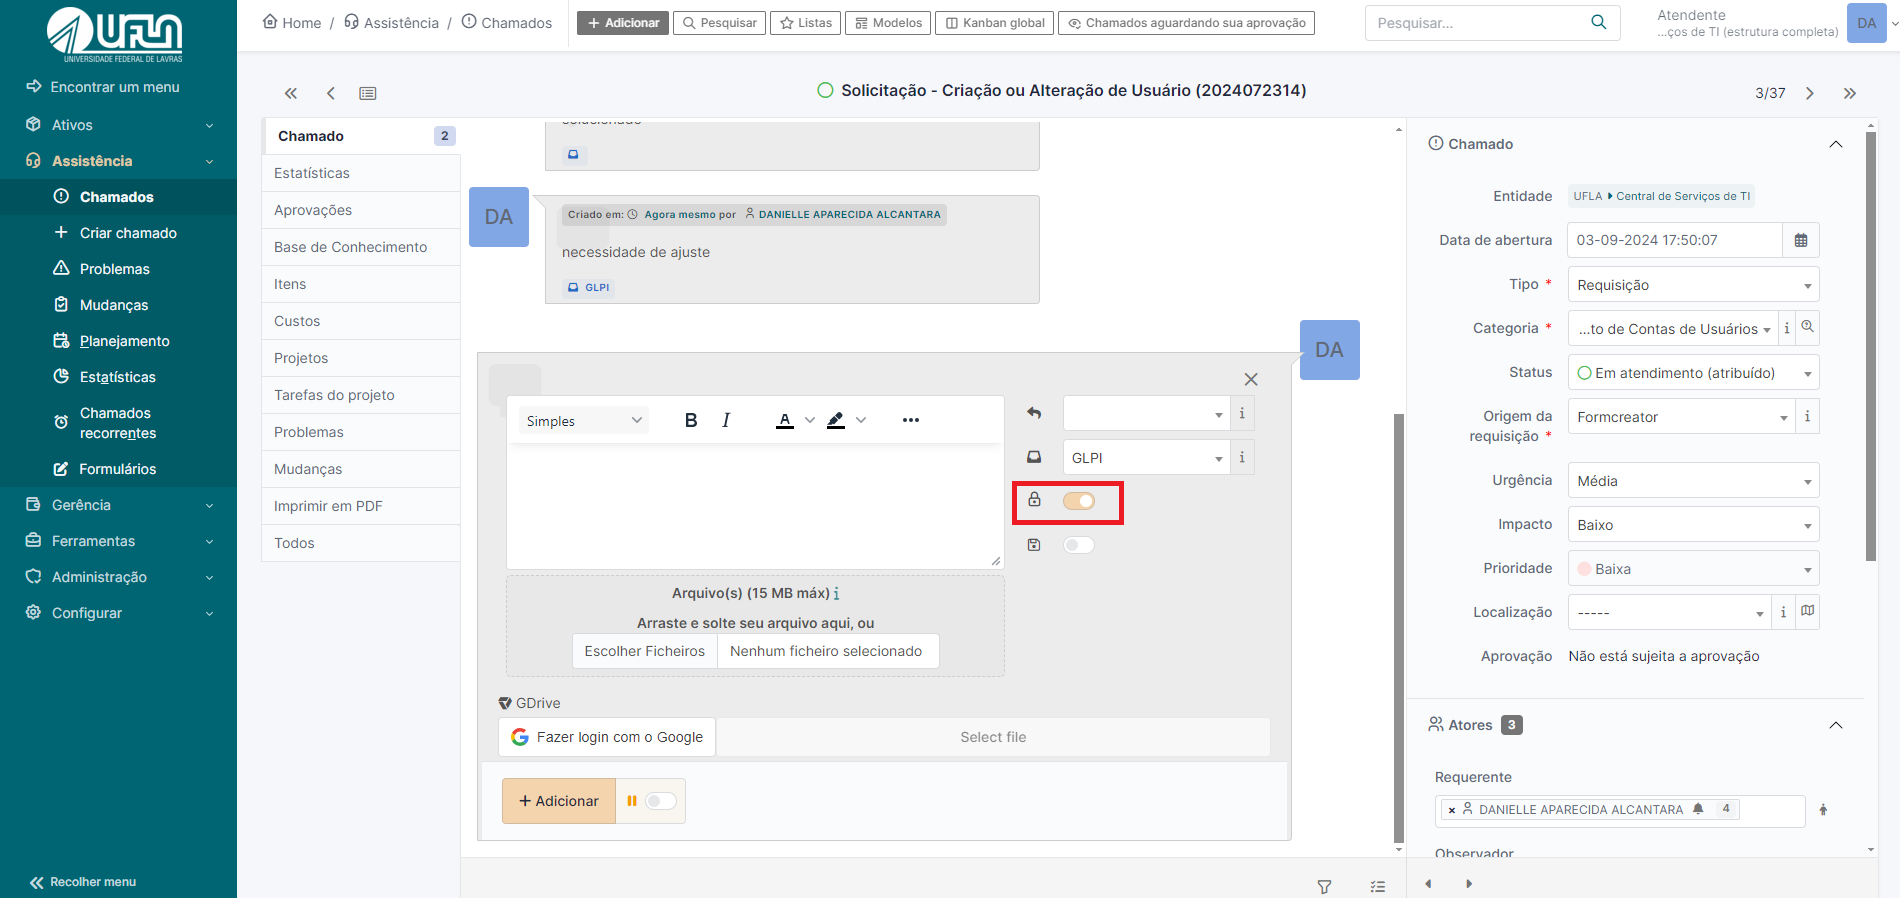The width and height of the screenshot is (1900, 898).
Task: Click the top Adicionar button
Action: pyautogui.click(x=623, y=23)
